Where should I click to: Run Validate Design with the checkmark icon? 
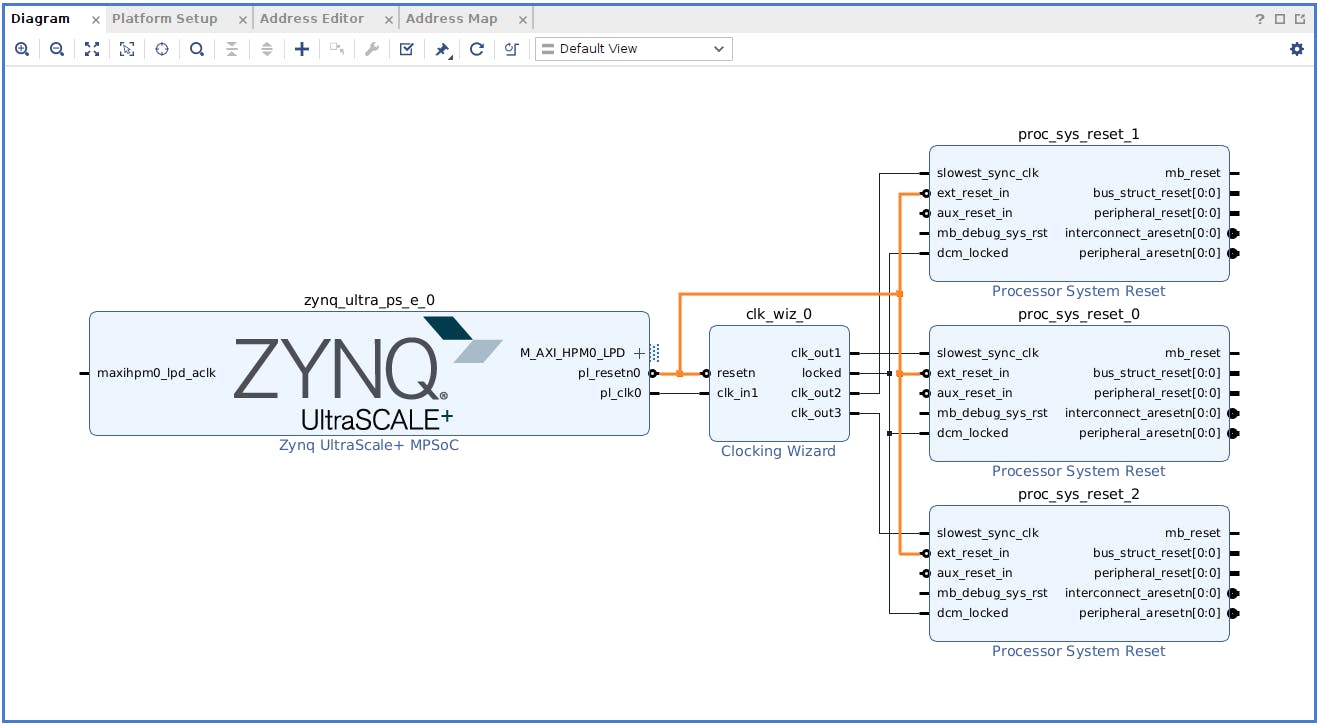coord(407,49)
